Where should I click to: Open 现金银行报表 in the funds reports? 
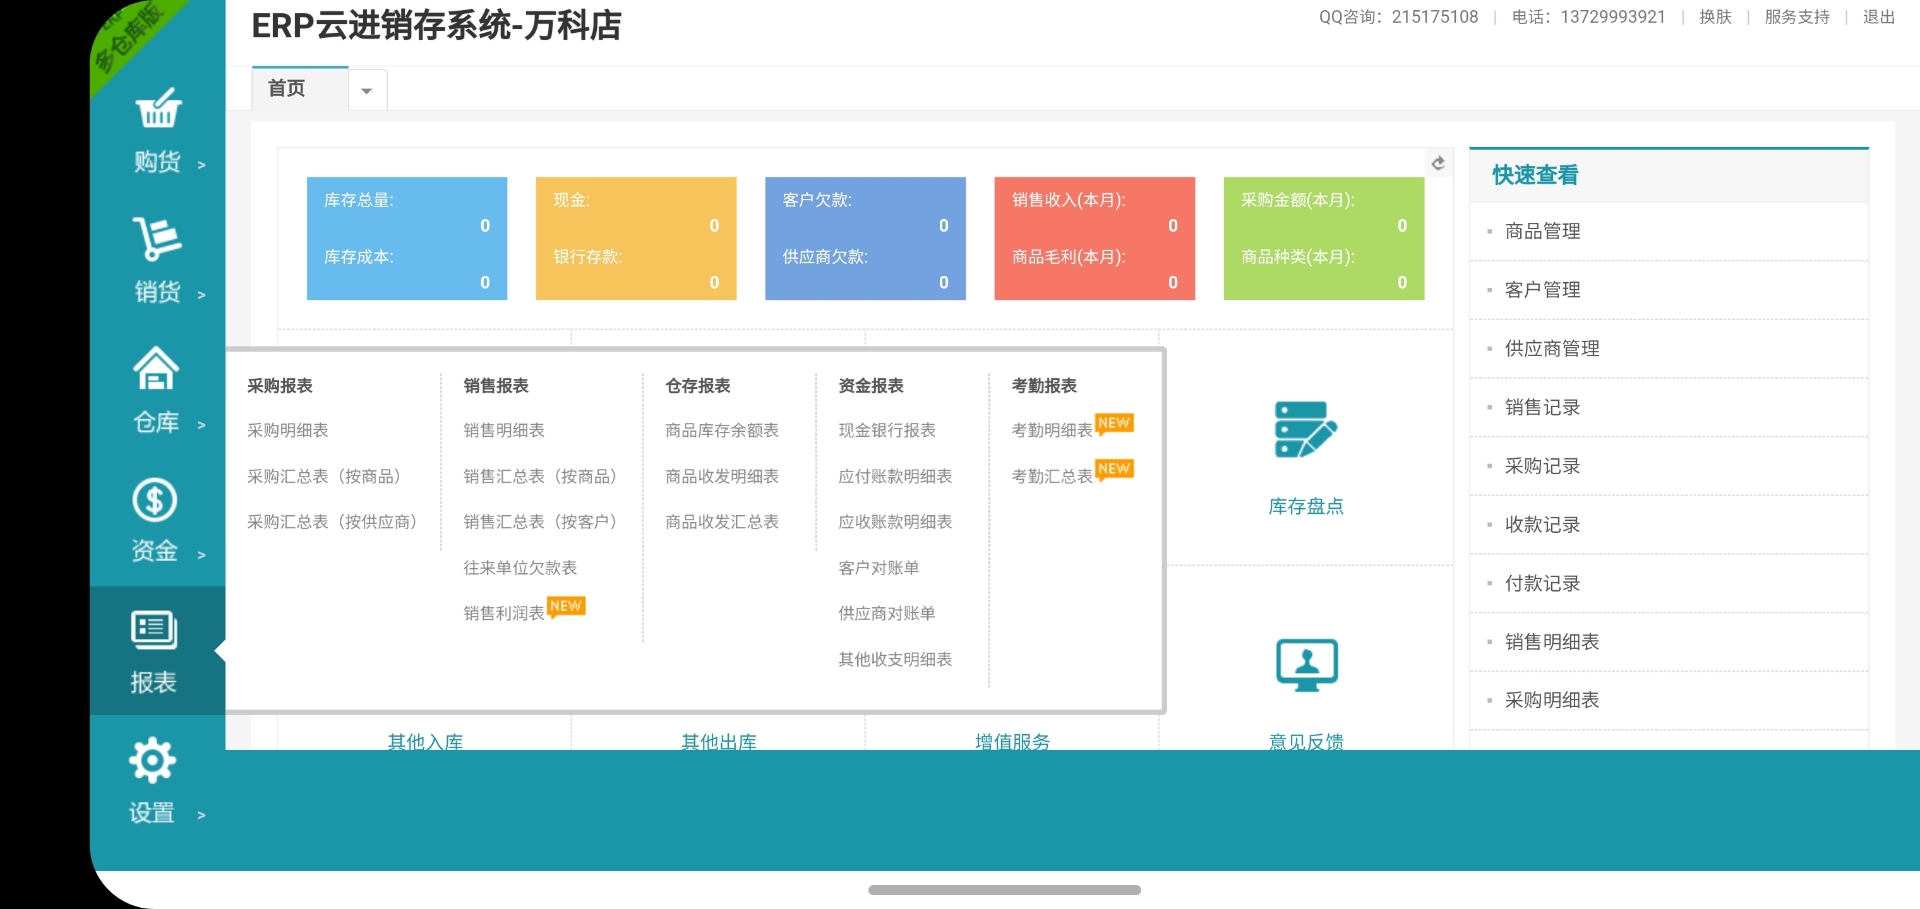click(x=886, y=430)
